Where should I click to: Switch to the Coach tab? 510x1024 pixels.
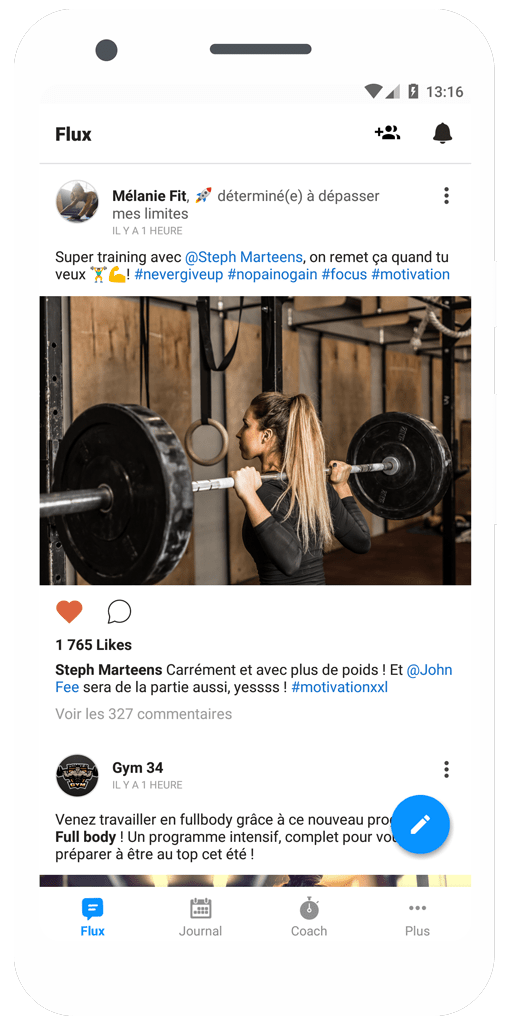pyautogui.click(x=309, y=918)
